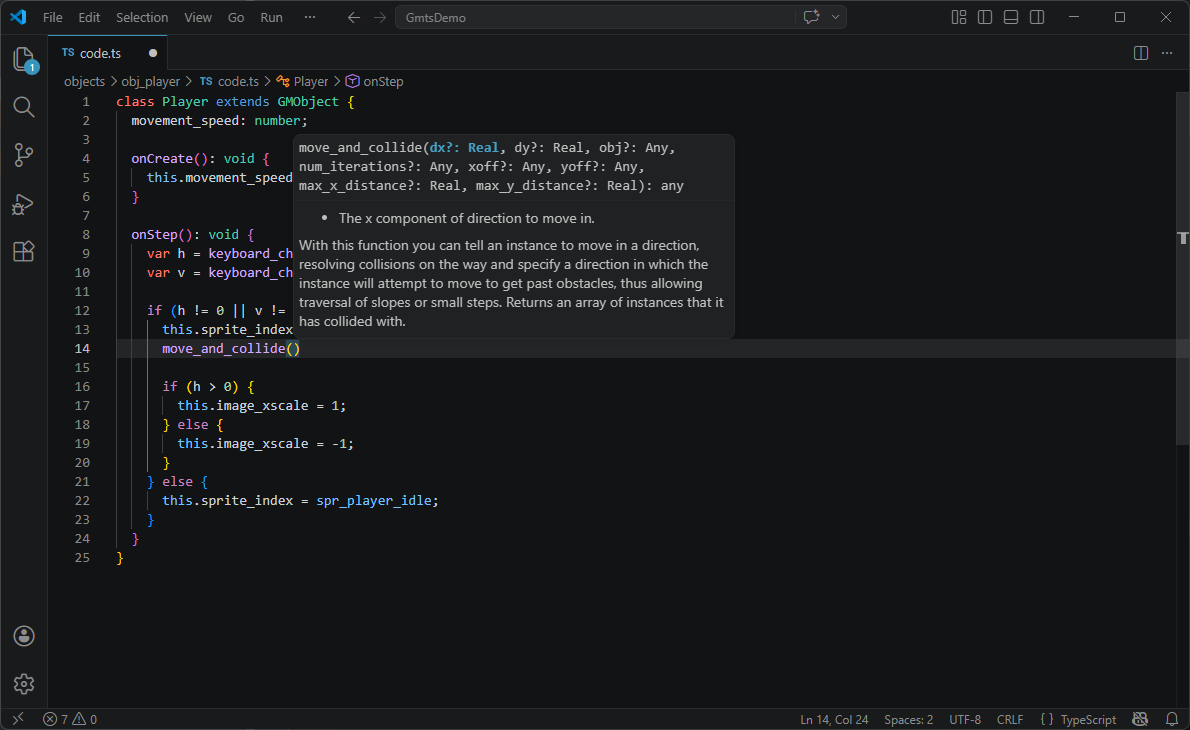Click Ln 14, Col 24 to go to line
This screenshot has height=730, width=1190.
coord(833,719)
